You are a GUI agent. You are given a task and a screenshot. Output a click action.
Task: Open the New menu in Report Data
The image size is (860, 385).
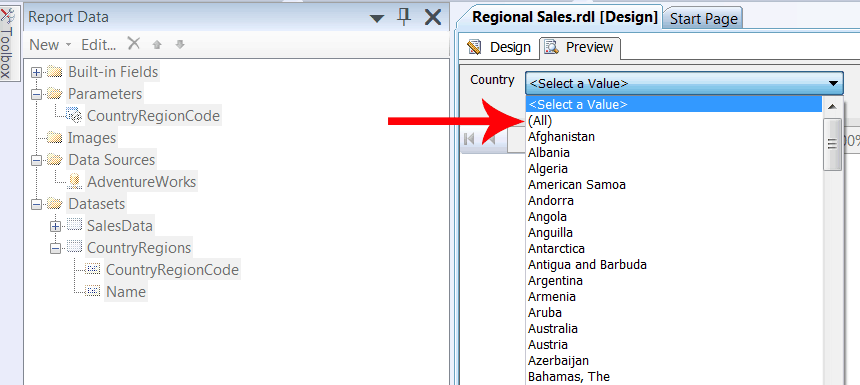coord(50,44)
